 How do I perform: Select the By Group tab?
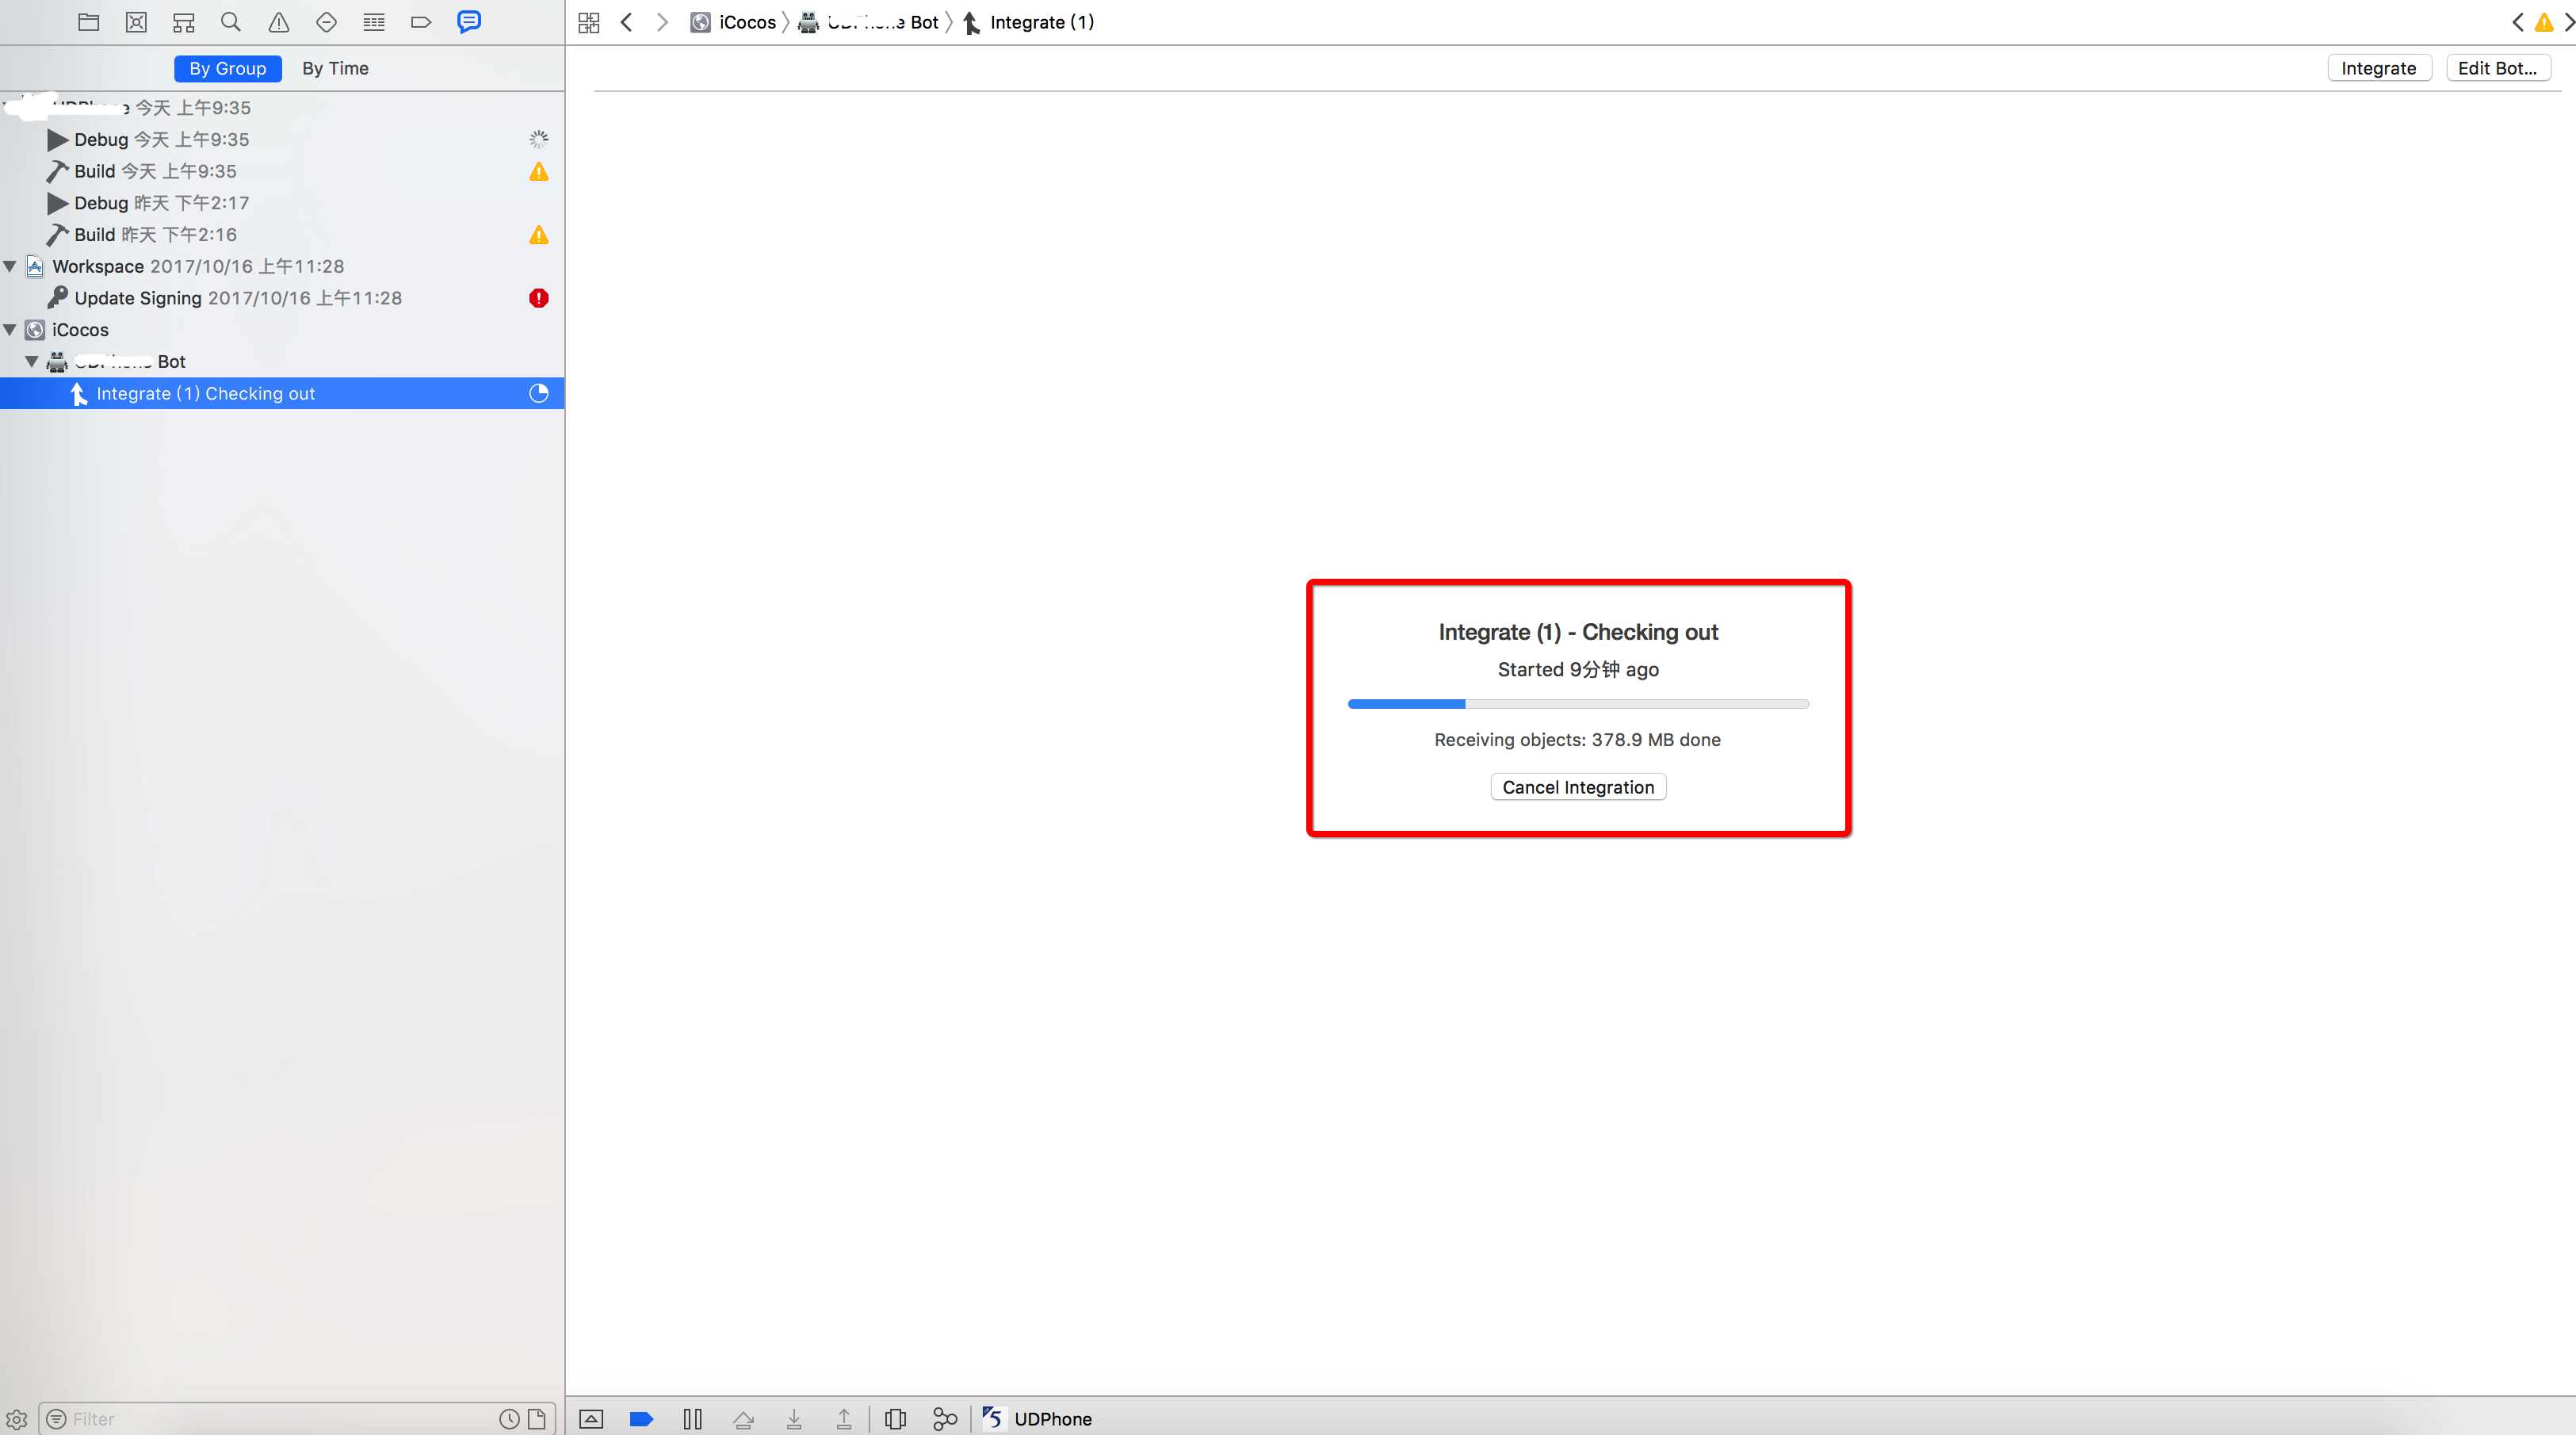227,68
